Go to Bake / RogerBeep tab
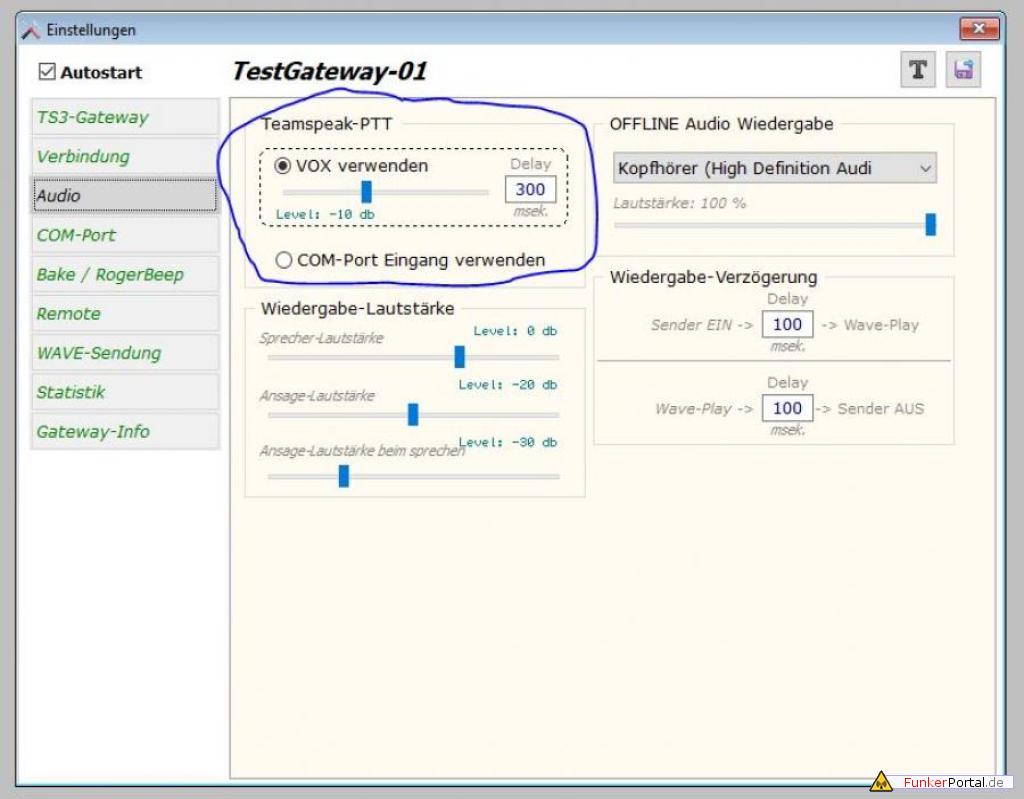Screen dimensions: 1024x799 (124, 274)
